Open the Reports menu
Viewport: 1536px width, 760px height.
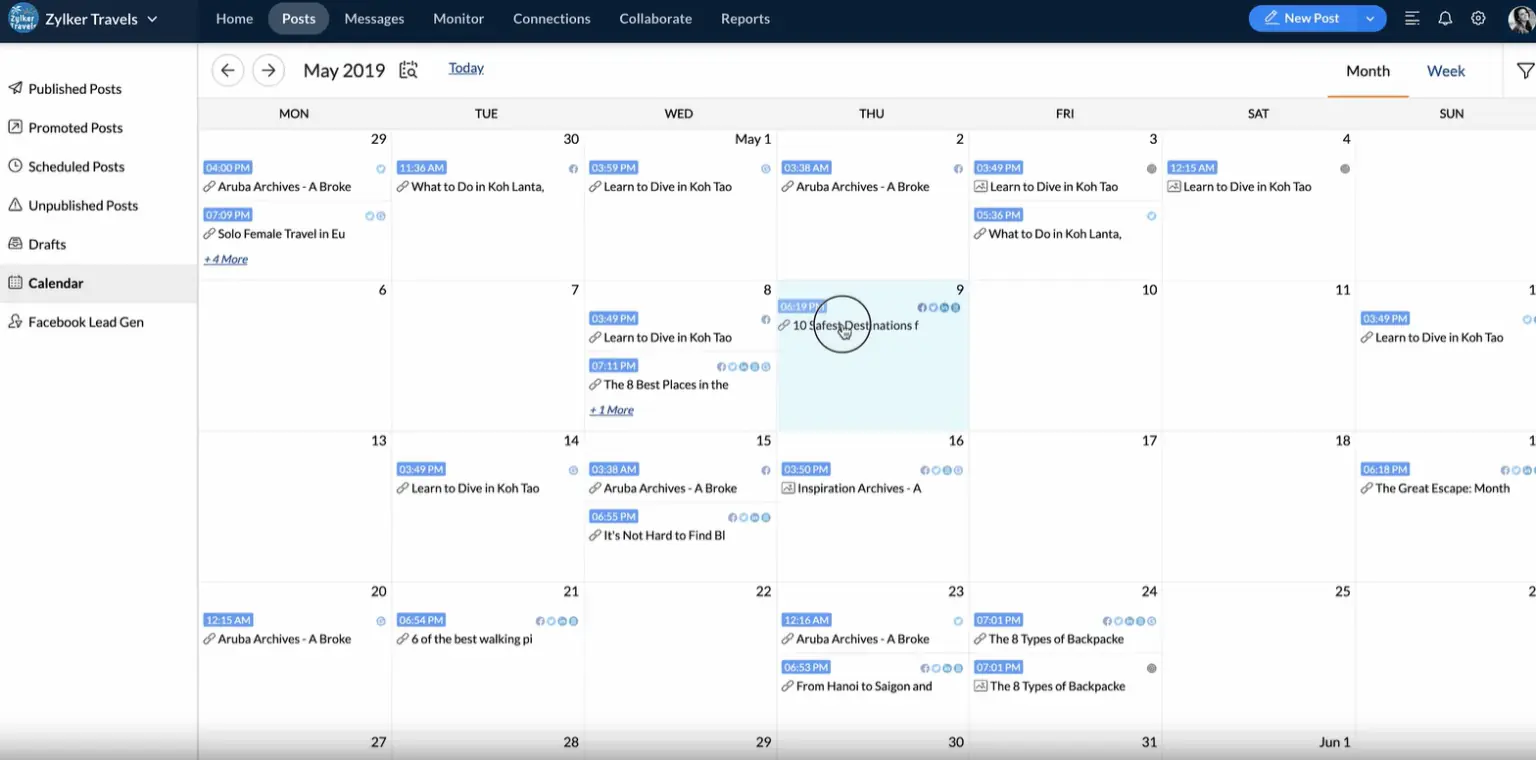click(x=745, y=19)
